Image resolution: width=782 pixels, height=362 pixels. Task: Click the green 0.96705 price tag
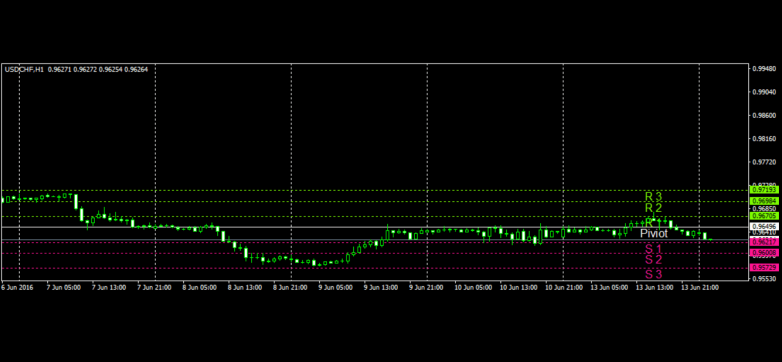point(764,216)
